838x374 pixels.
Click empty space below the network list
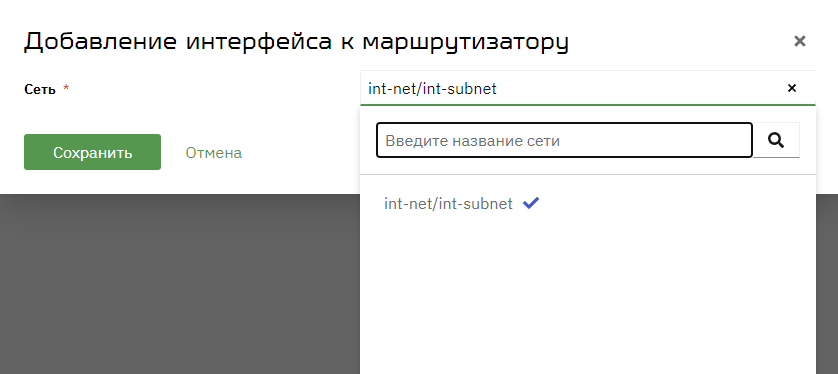click(x=588, y=299)
